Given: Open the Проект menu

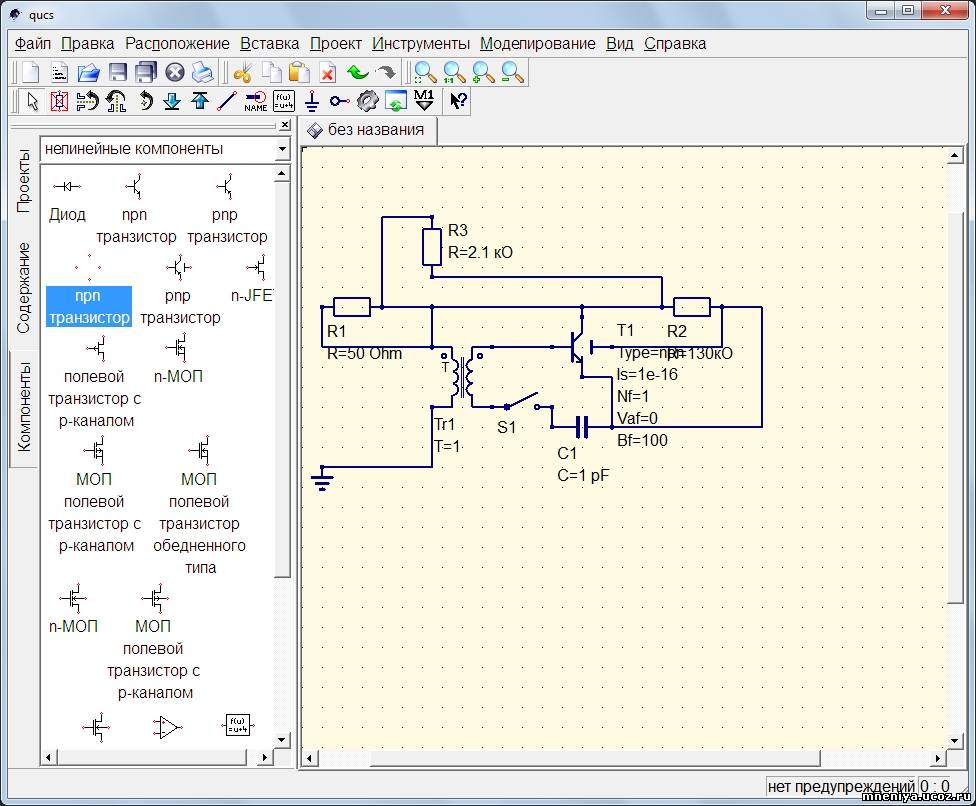Looking at the screenshot, I should point(336,44).
